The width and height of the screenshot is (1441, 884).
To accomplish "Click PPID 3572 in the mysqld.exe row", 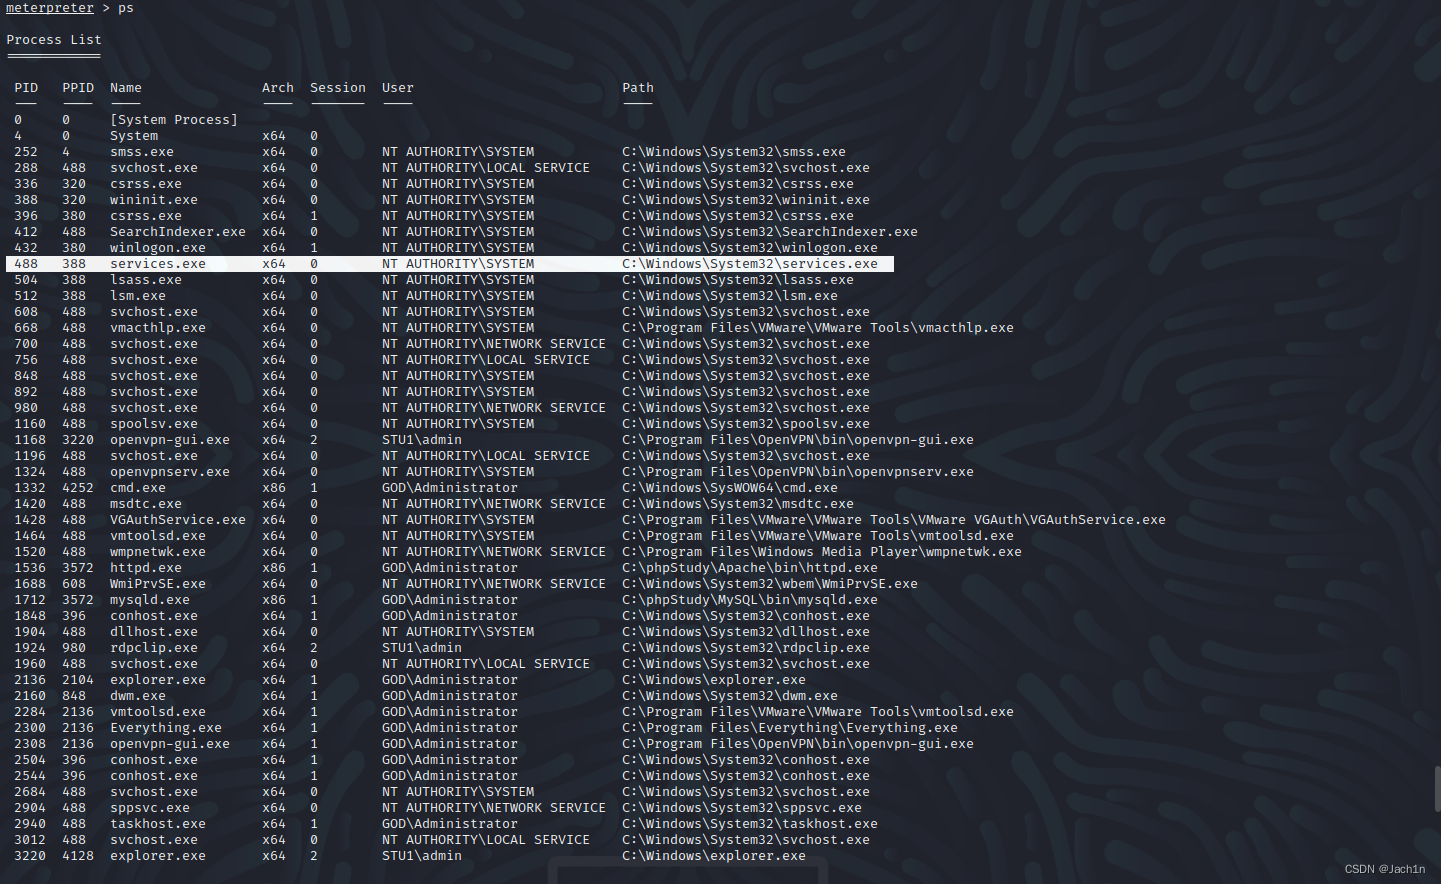I will 78,600.
